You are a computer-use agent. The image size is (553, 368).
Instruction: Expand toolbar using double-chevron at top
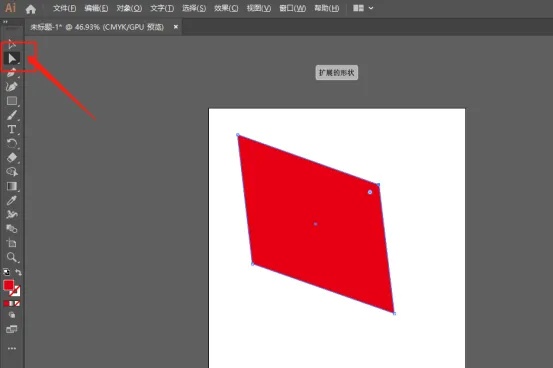pyautogui.click(x=5, y=22)
